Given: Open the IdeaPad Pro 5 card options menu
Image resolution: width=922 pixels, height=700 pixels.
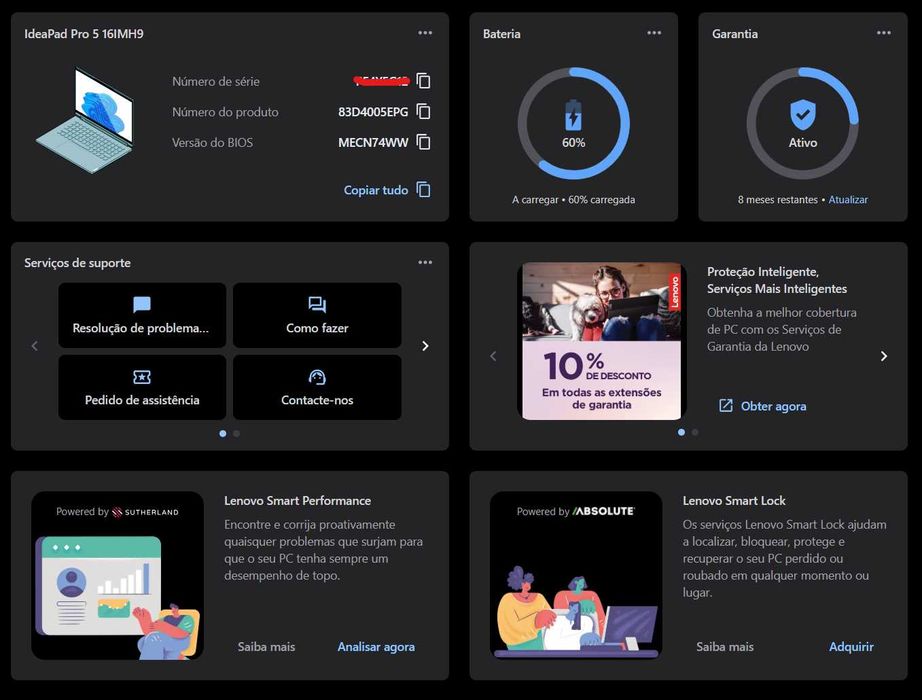Looking at the screenshot, I should tap(425, 33).
